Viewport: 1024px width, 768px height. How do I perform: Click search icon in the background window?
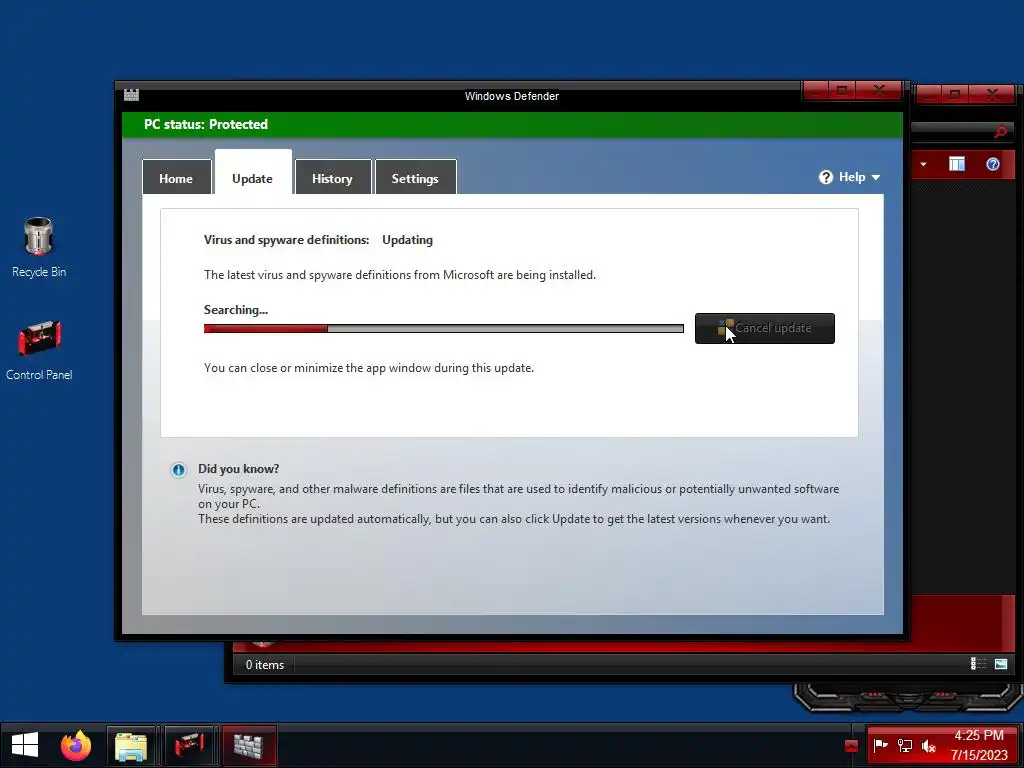[x=1000, y=133]
